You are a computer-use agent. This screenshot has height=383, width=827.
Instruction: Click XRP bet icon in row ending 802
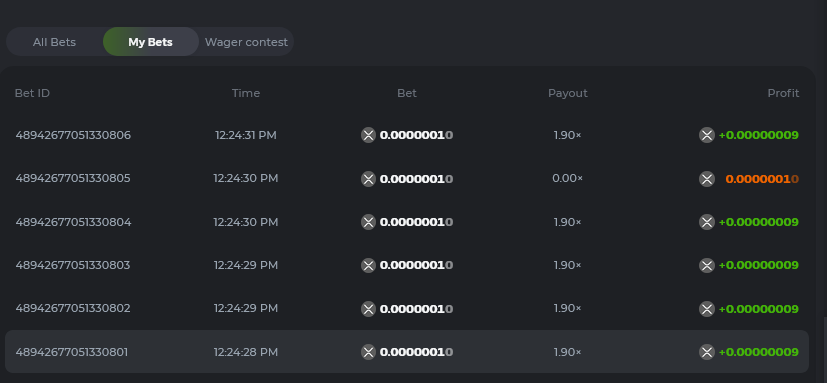point(368,309)
